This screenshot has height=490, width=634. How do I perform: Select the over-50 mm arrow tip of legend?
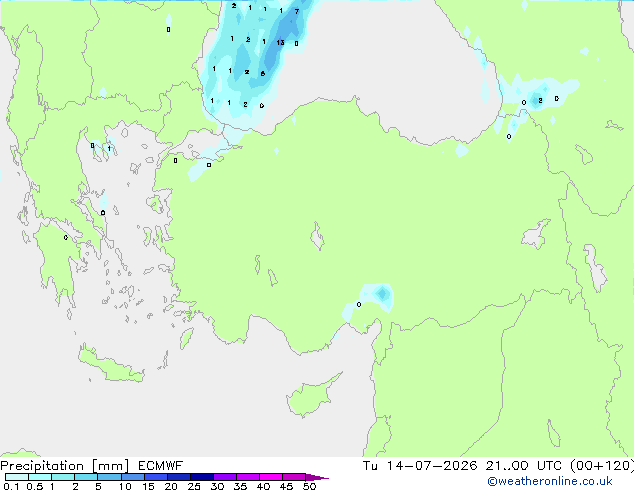317,477
